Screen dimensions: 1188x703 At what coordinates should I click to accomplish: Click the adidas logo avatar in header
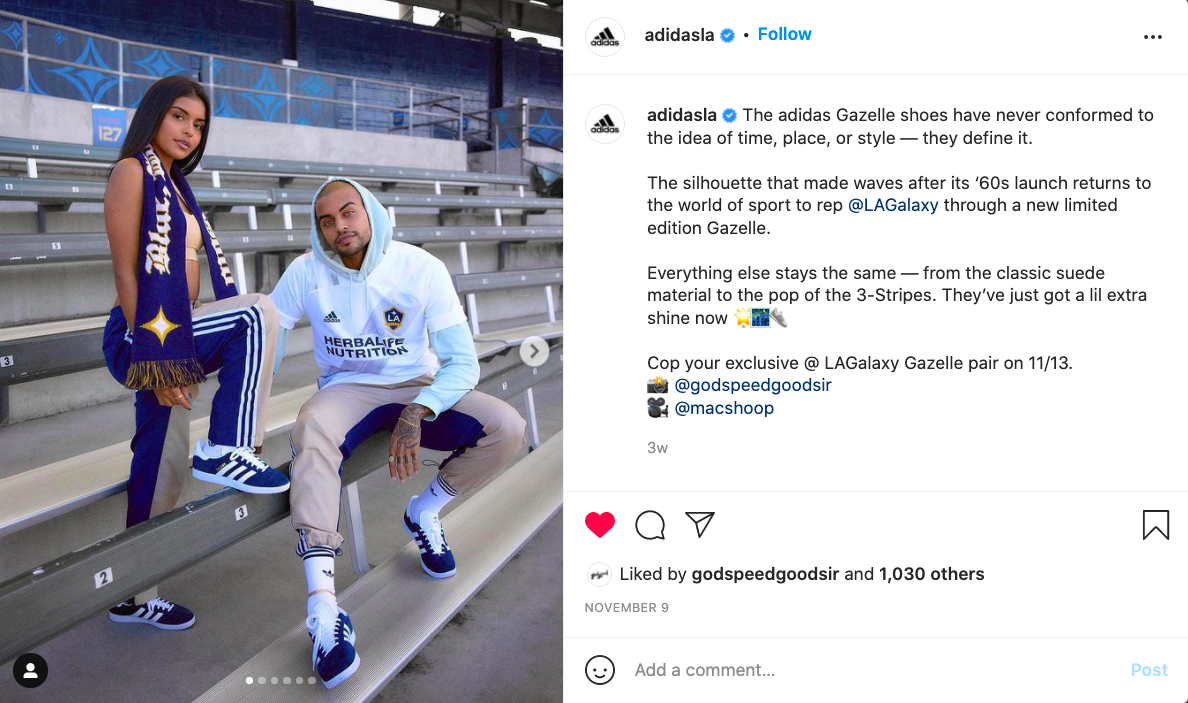(x=605, y=36)
